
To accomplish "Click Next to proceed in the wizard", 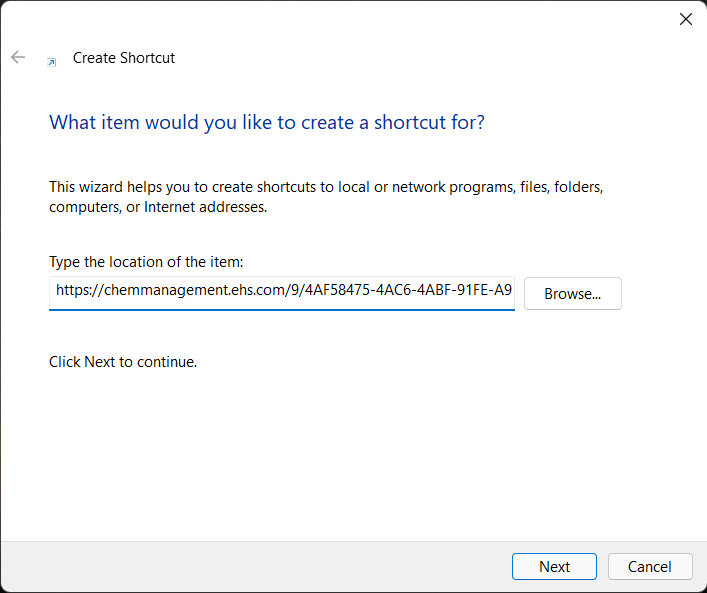I will (x=554, y=566).
